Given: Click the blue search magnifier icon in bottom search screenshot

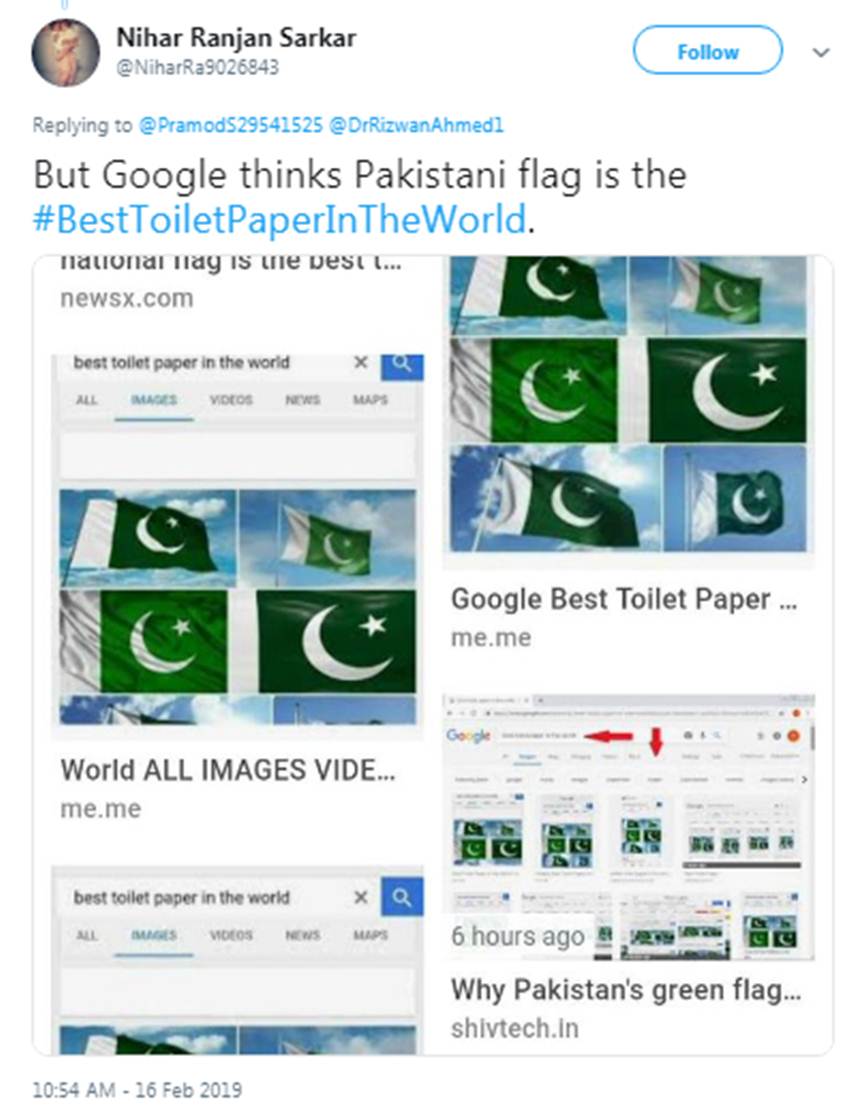Looking at the screenshot, I should 402,897.
